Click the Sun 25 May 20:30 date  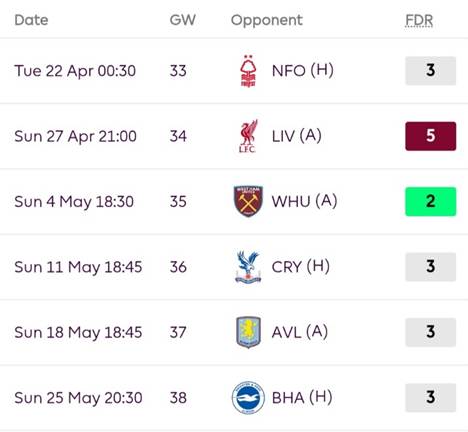[x=78, y=398]
